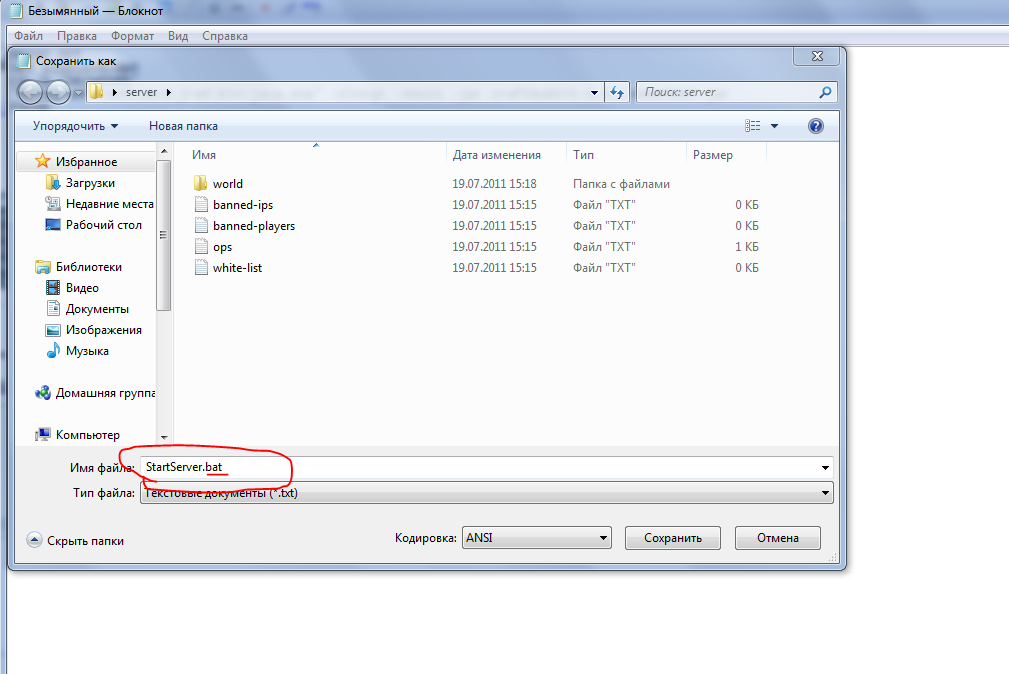1009x674 pixels.
Task: Open the Формат menu
Action: pyautogui.click(x=132, y=36)
